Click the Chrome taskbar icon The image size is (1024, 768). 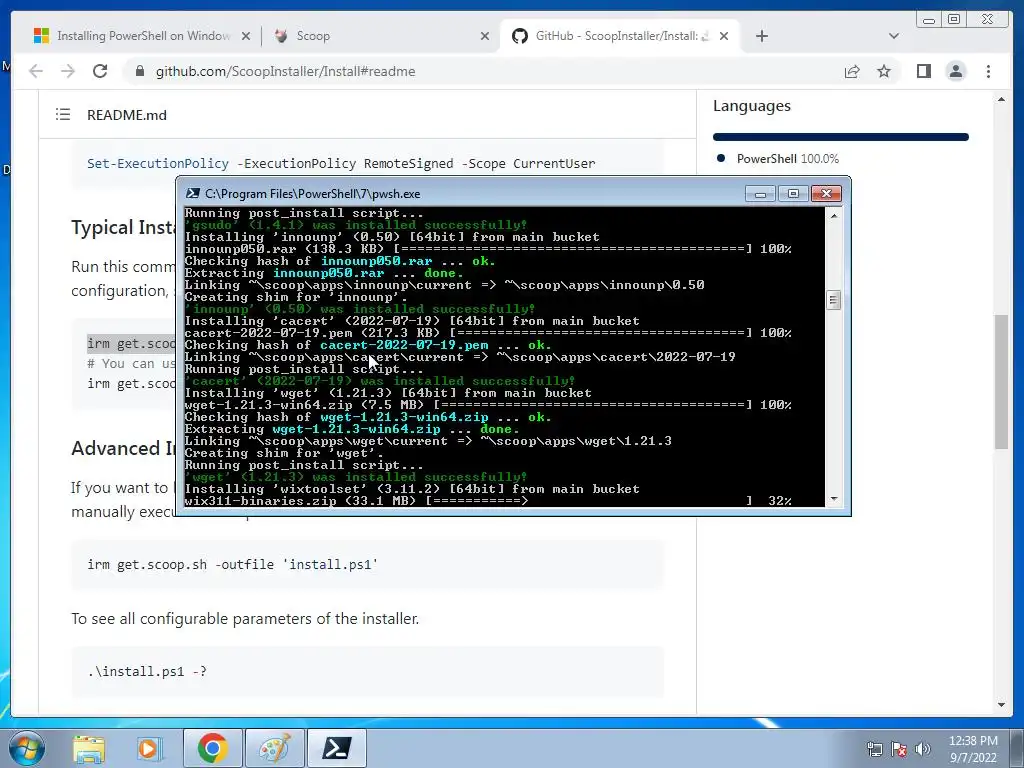pos(212,748)
